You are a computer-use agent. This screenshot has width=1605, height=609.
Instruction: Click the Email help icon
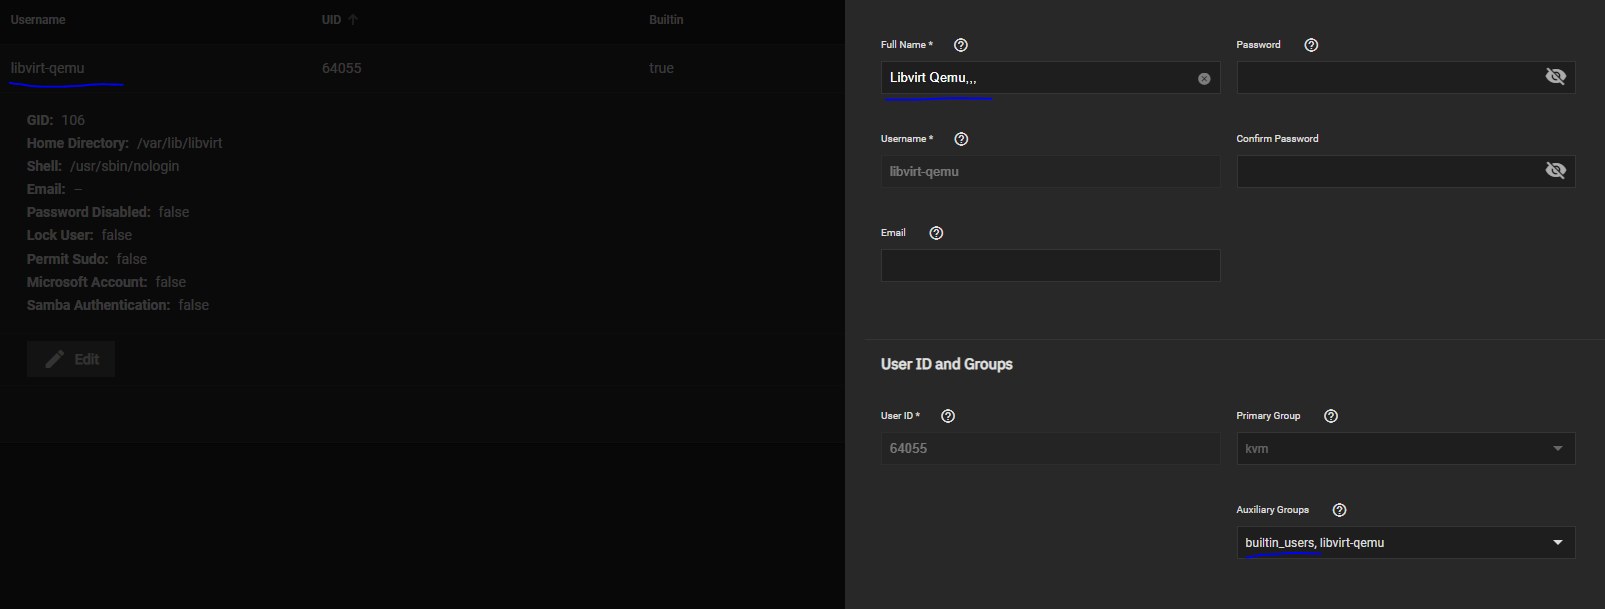[x=936, y=233]
